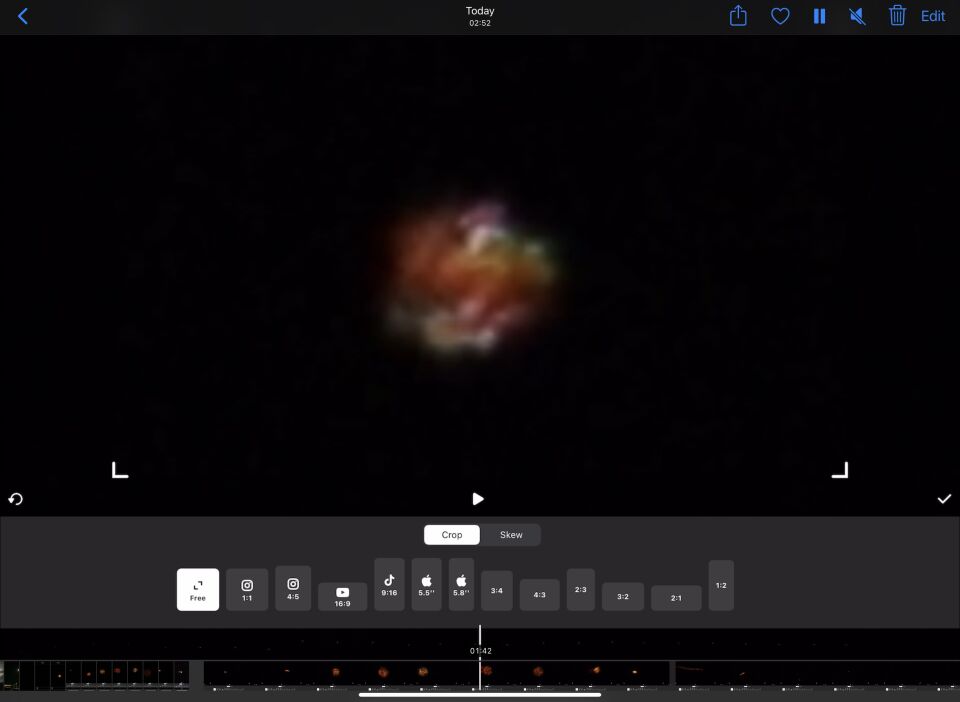The image size is (960, 702).
Task: Play the video preview
Action: pos(478,499)
